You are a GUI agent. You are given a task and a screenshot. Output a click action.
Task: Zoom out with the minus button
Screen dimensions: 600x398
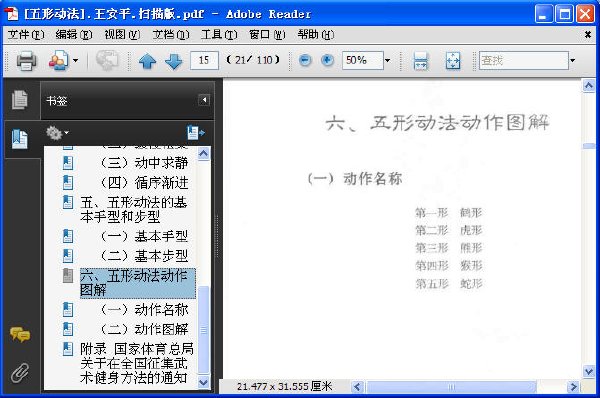(x=305, y=60)
